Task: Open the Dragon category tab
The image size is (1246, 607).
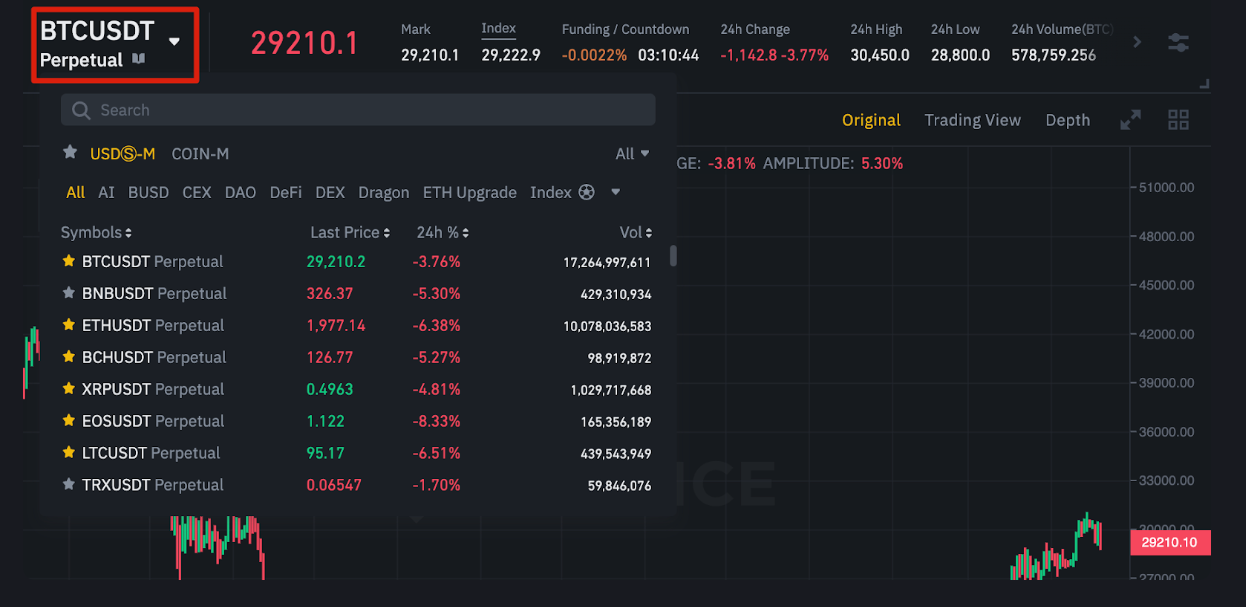Action: [384, 192]
